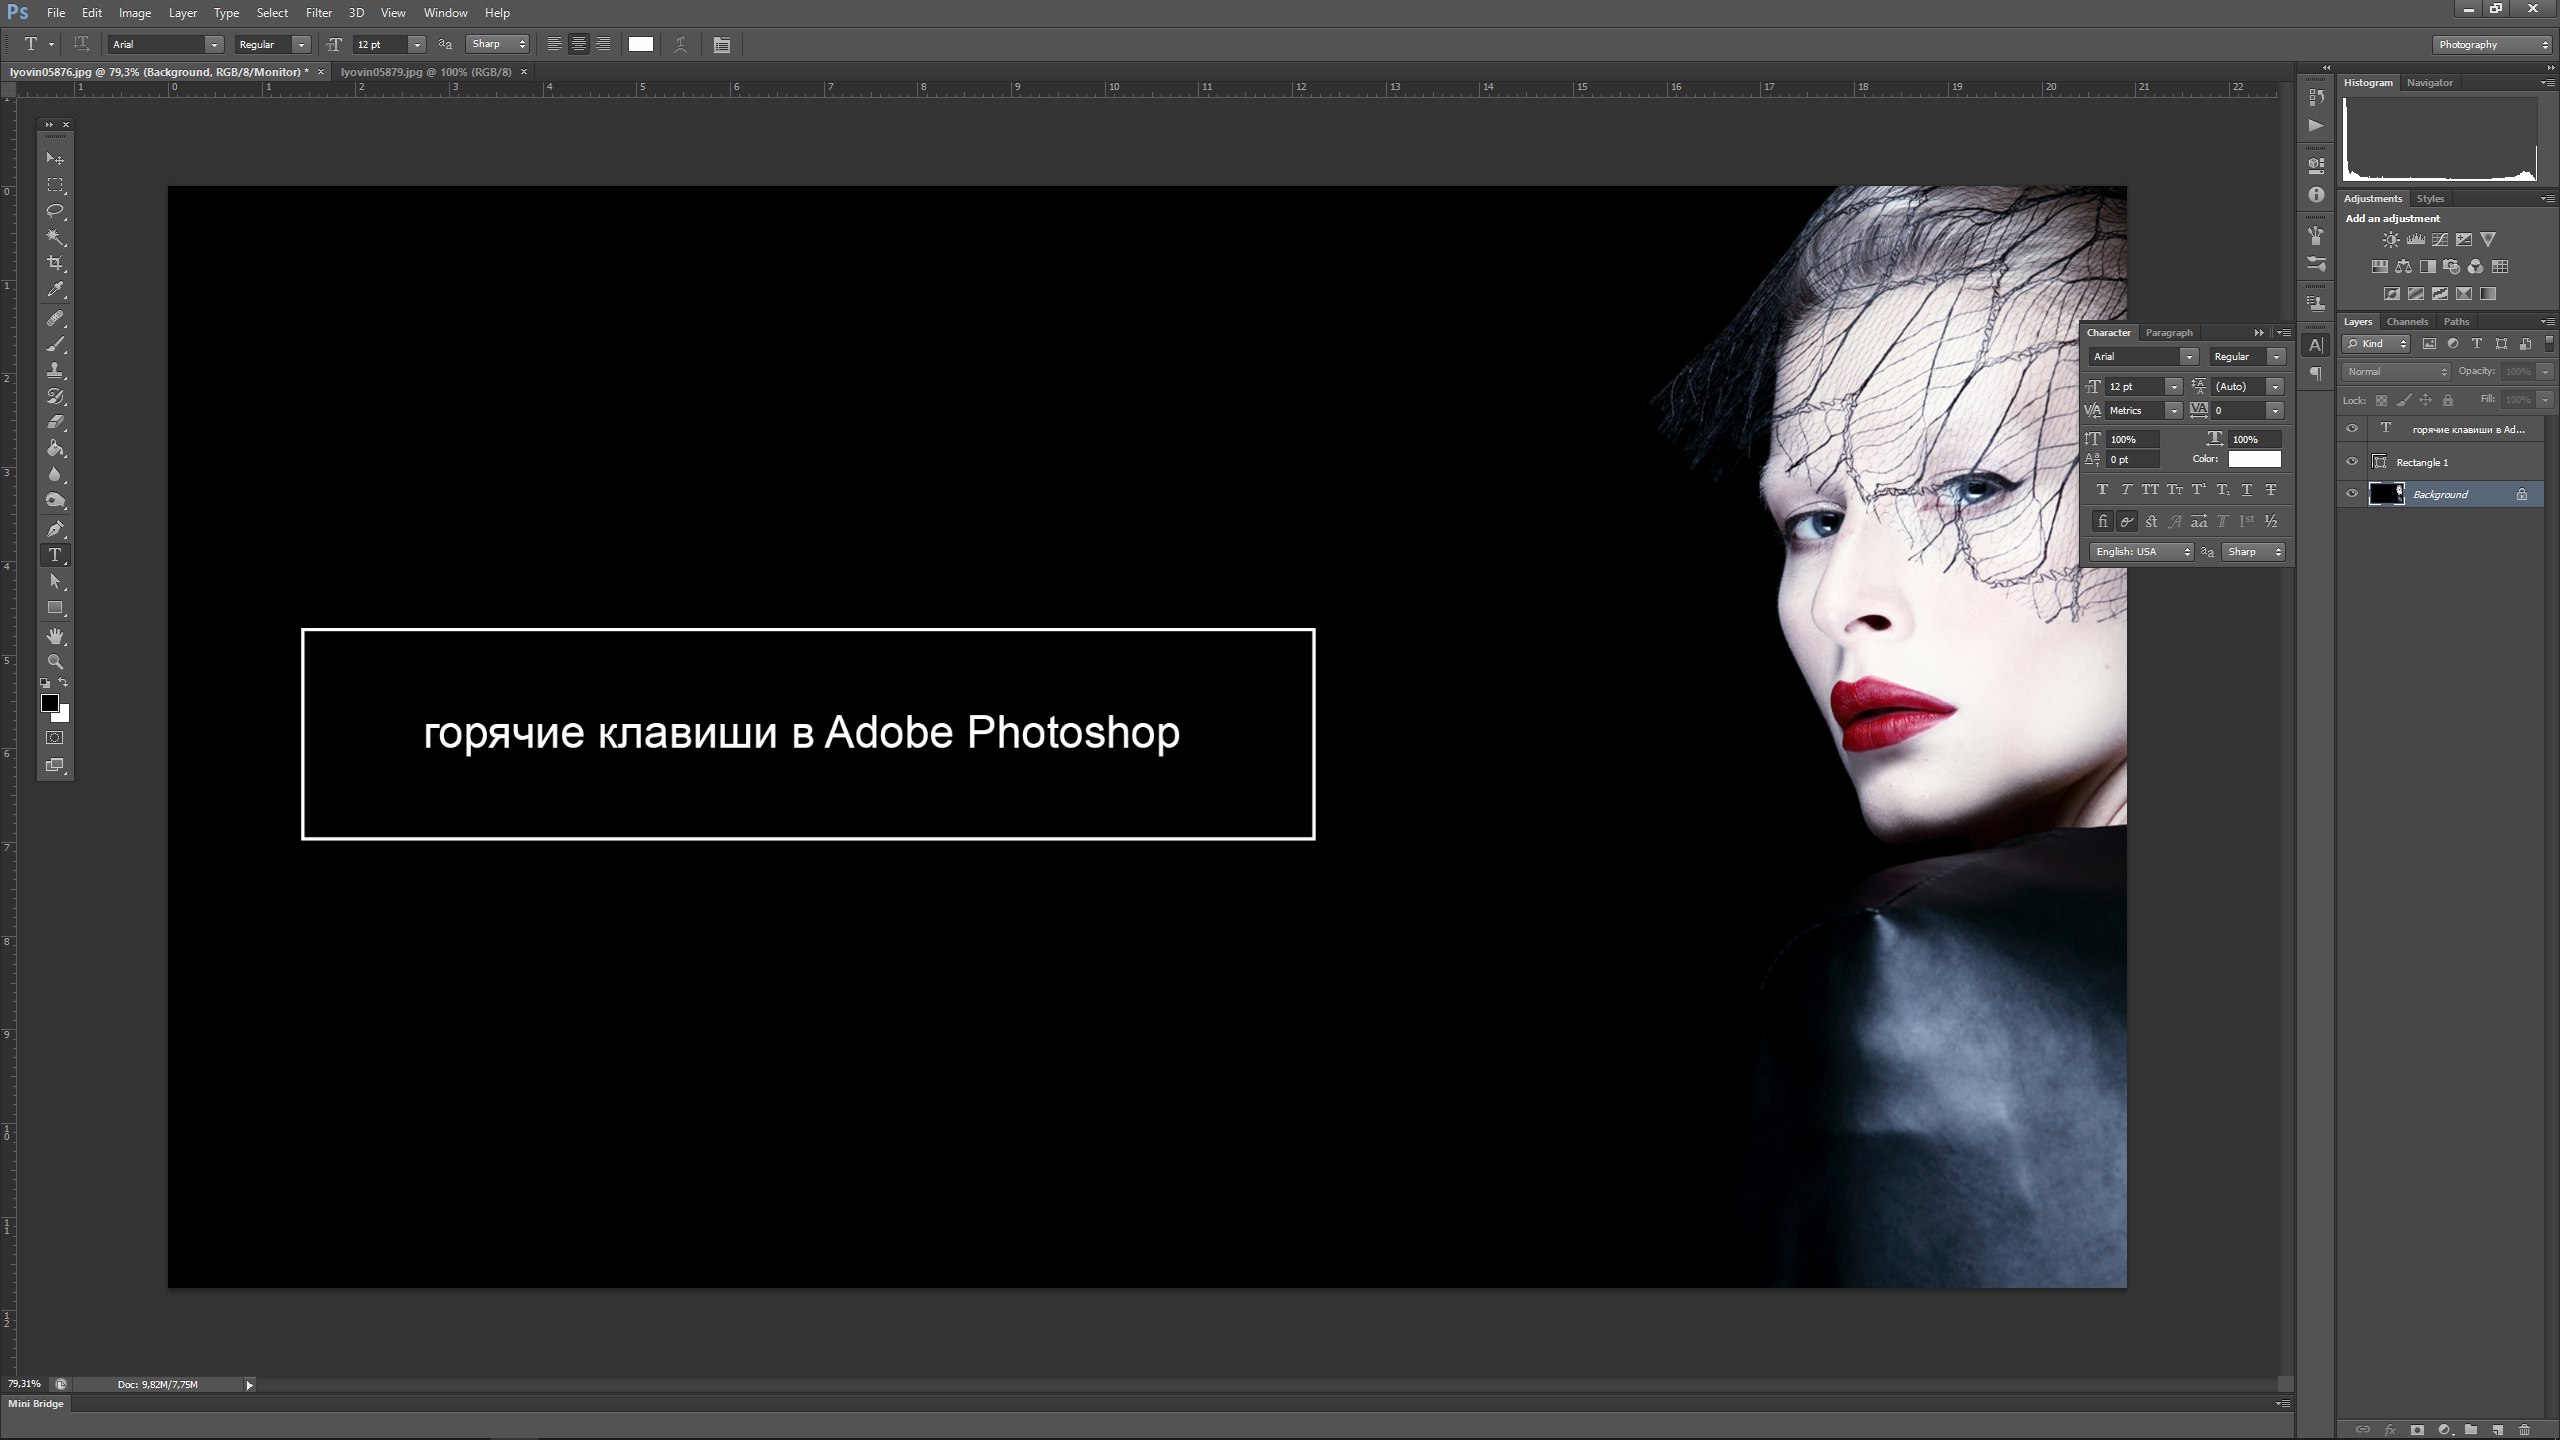Viewport: 2560px width, 1440px height.
Task: Open the Filter menu
Action: coord(318,13)
